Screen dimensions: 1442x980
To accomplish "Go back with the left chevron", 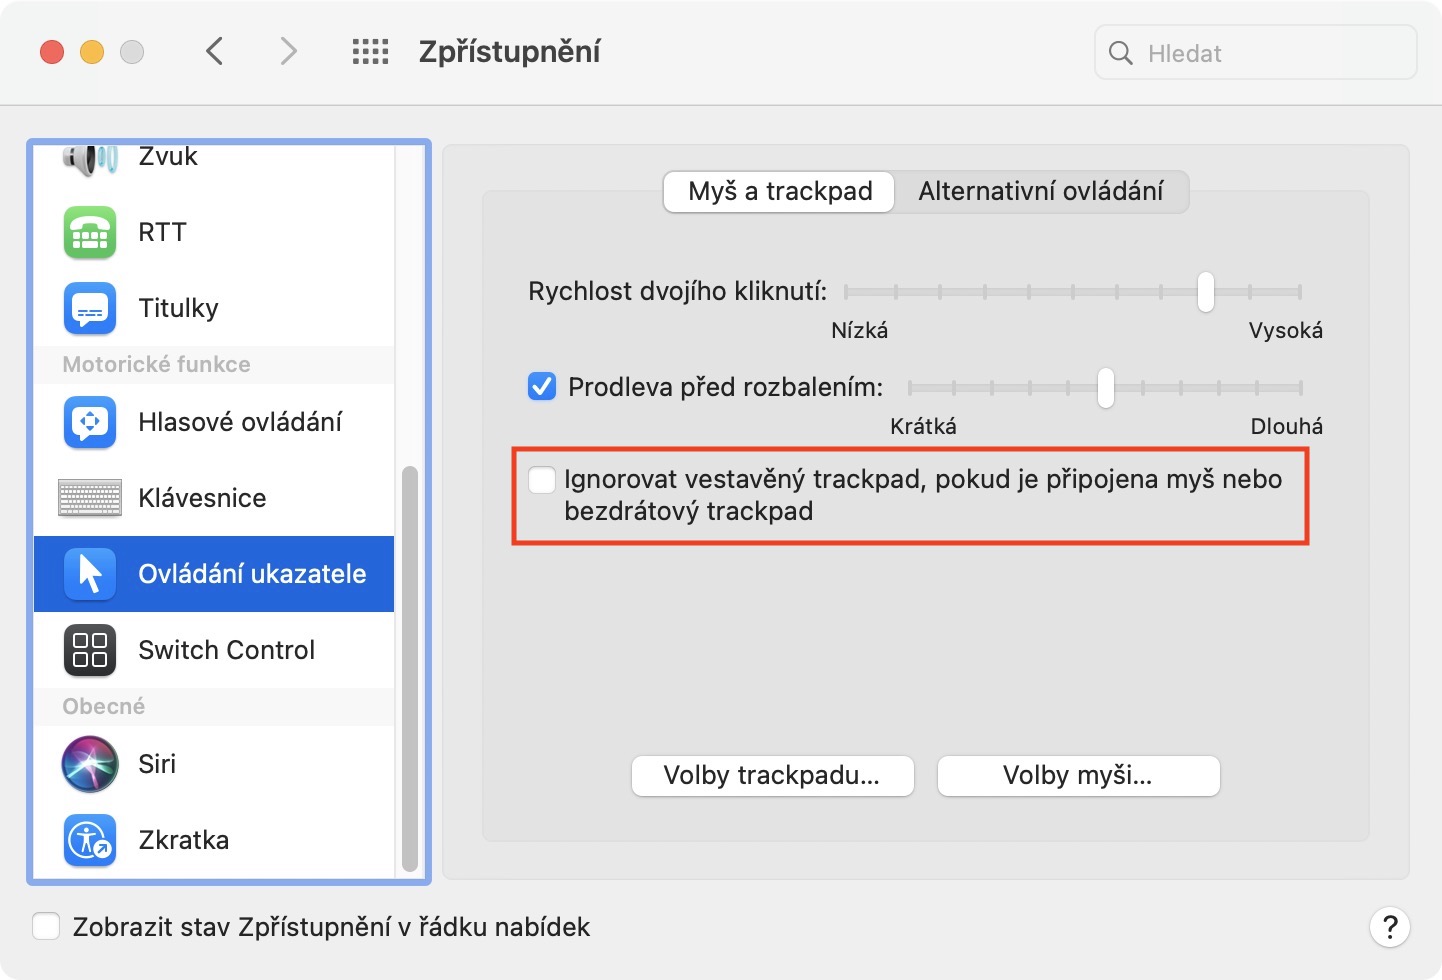I will 214,52.
